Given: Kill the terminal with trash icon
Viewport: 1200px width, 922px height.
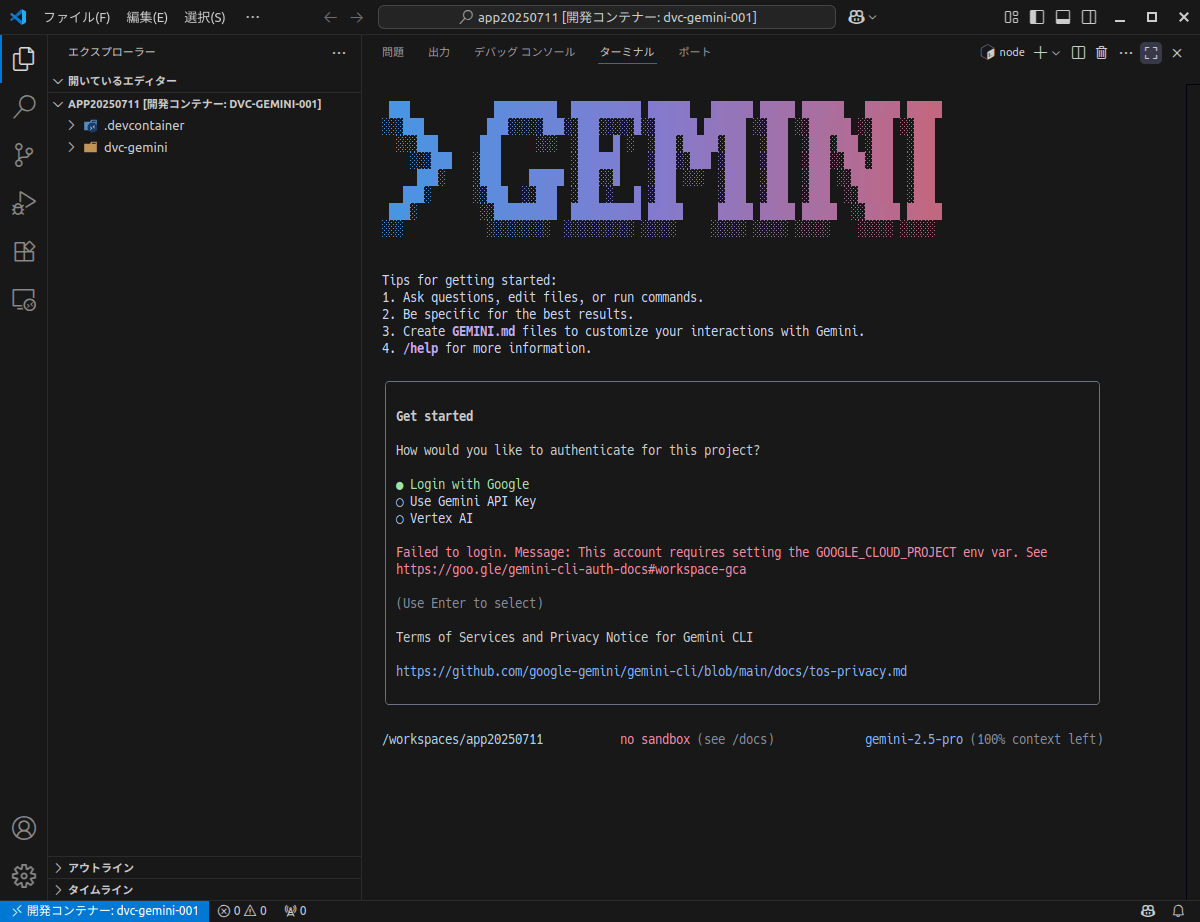Looking at the screenshot, I should point(1102,52).
